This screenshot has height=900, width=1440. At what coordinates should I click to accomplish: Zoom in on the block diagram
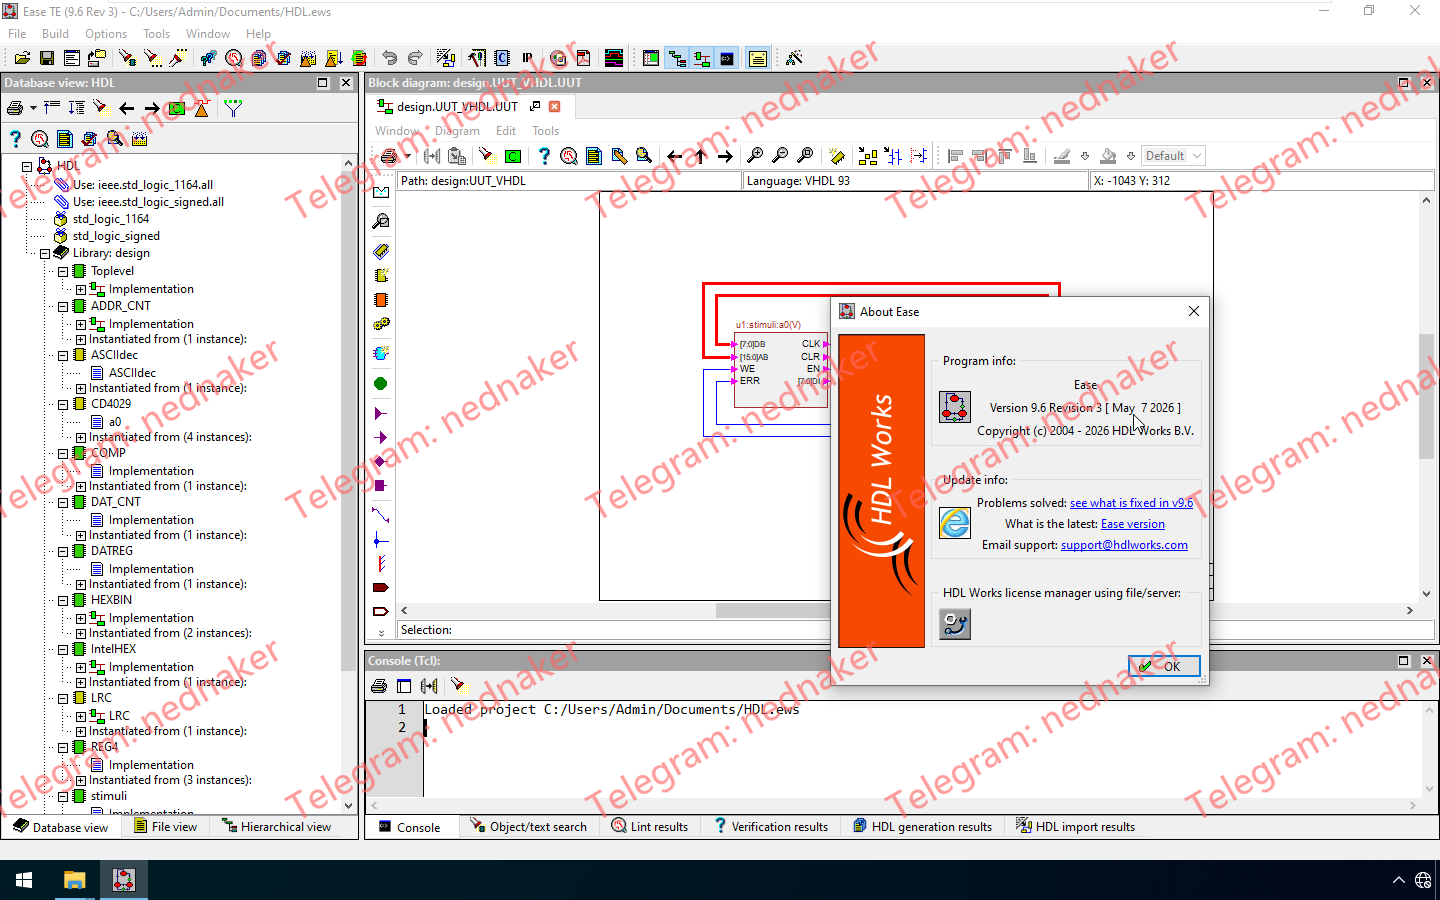[x=755, y=156]
